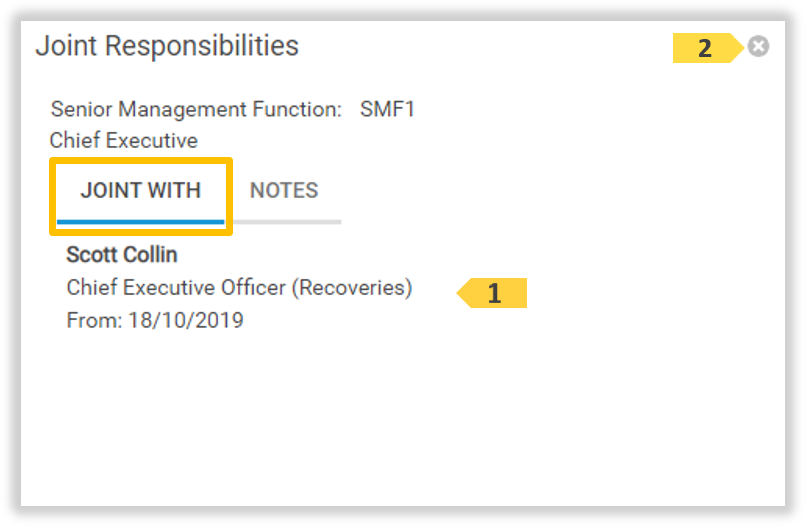Click the yellow callout marker numbered 1
This screenshot has height=527, width=806.
493,293
